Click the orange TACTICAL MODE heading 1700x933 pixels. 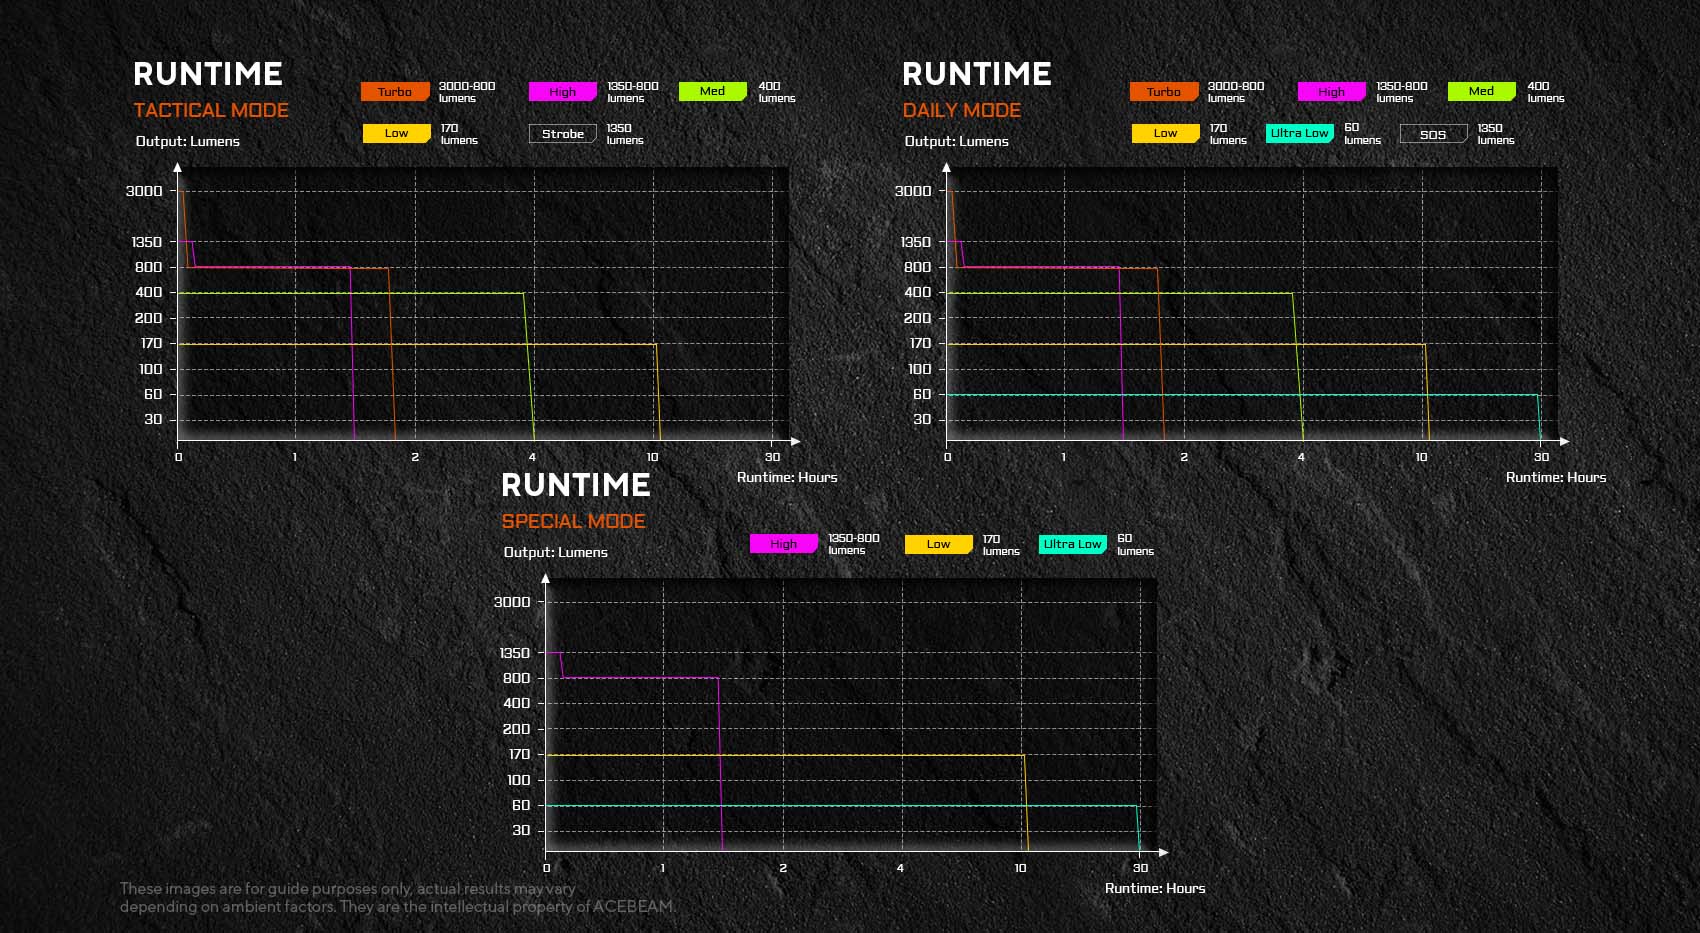(211, 110)
